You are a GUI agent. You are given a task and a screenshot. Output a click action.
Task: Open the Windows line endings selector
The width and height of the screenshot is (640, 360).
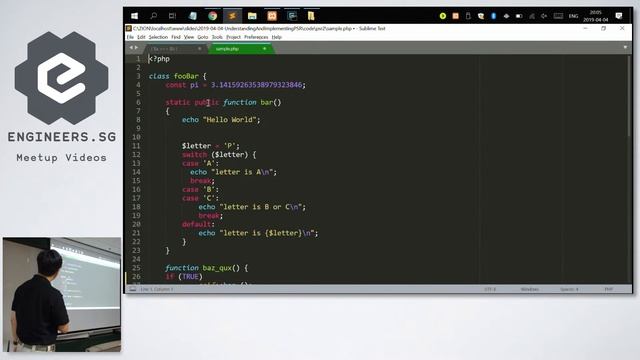(529, 289)
